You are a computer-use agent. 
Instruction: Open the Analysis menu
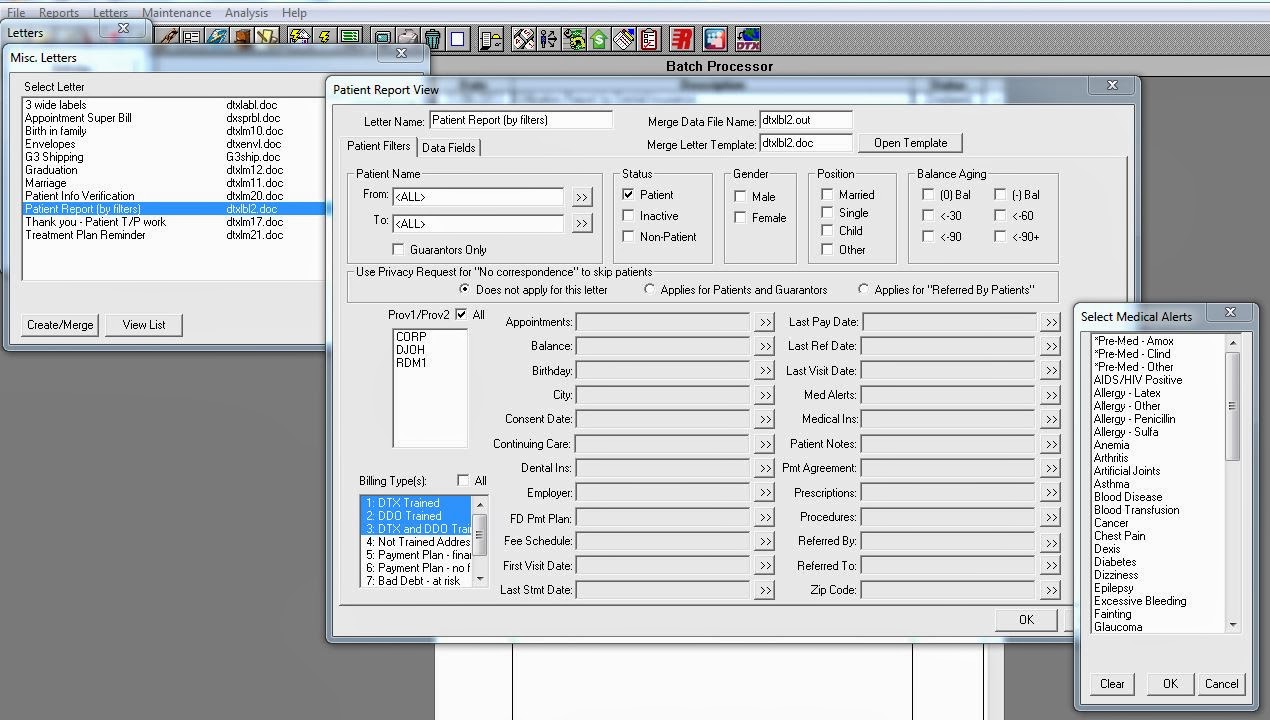tap(246, 13)
